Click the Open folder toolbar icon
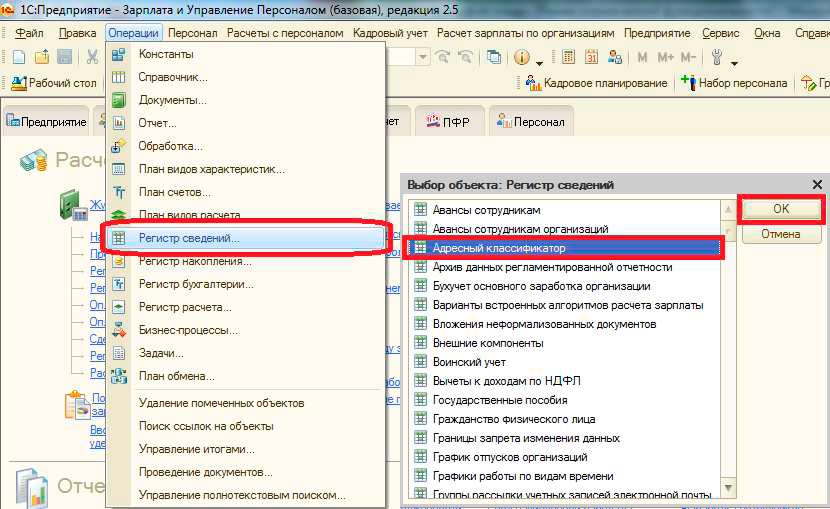 (x=41, y=57)
